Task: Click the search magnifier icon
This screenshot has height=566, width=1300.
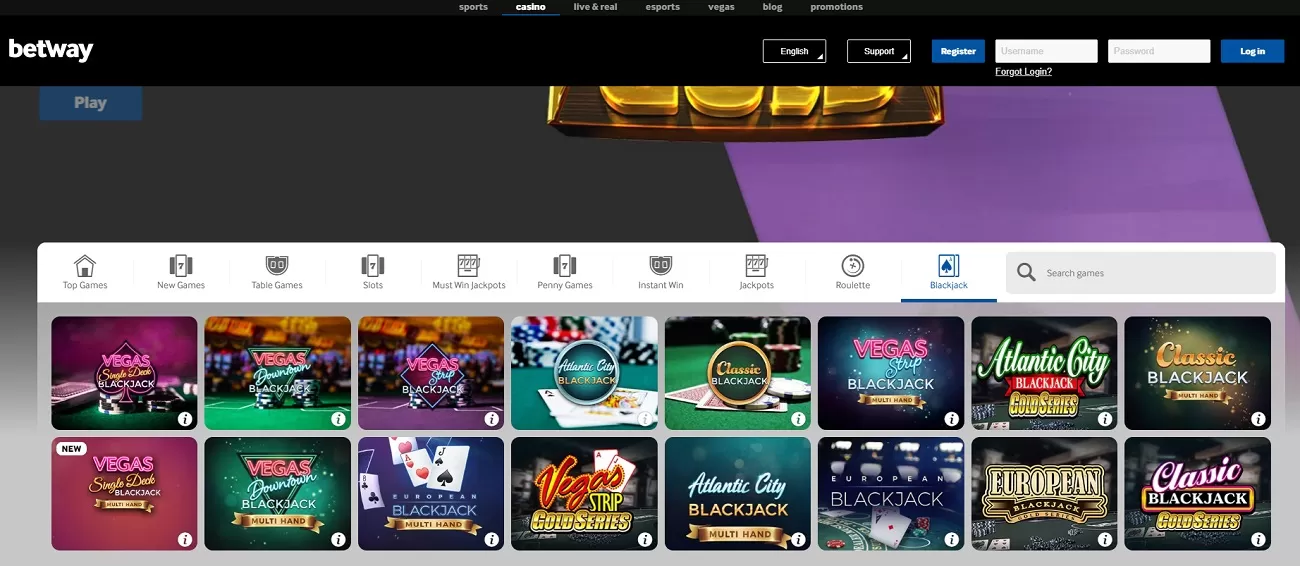Action: pos(1026,272)
